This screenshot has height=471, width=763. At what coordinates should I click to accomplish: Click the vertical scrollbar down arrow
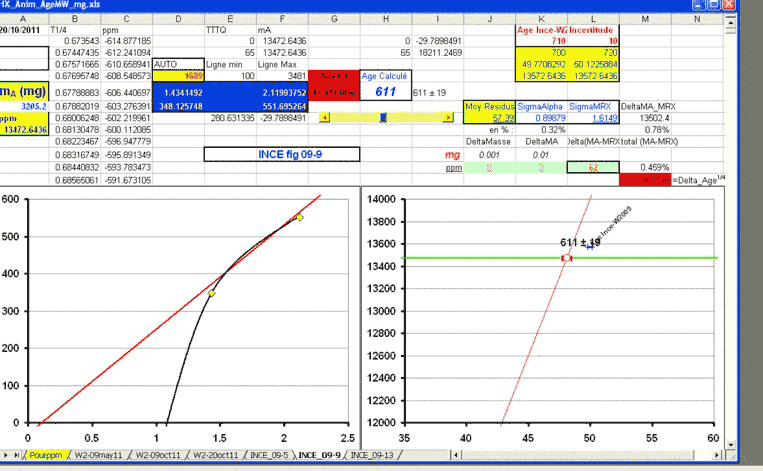click(x=730, y=445)
